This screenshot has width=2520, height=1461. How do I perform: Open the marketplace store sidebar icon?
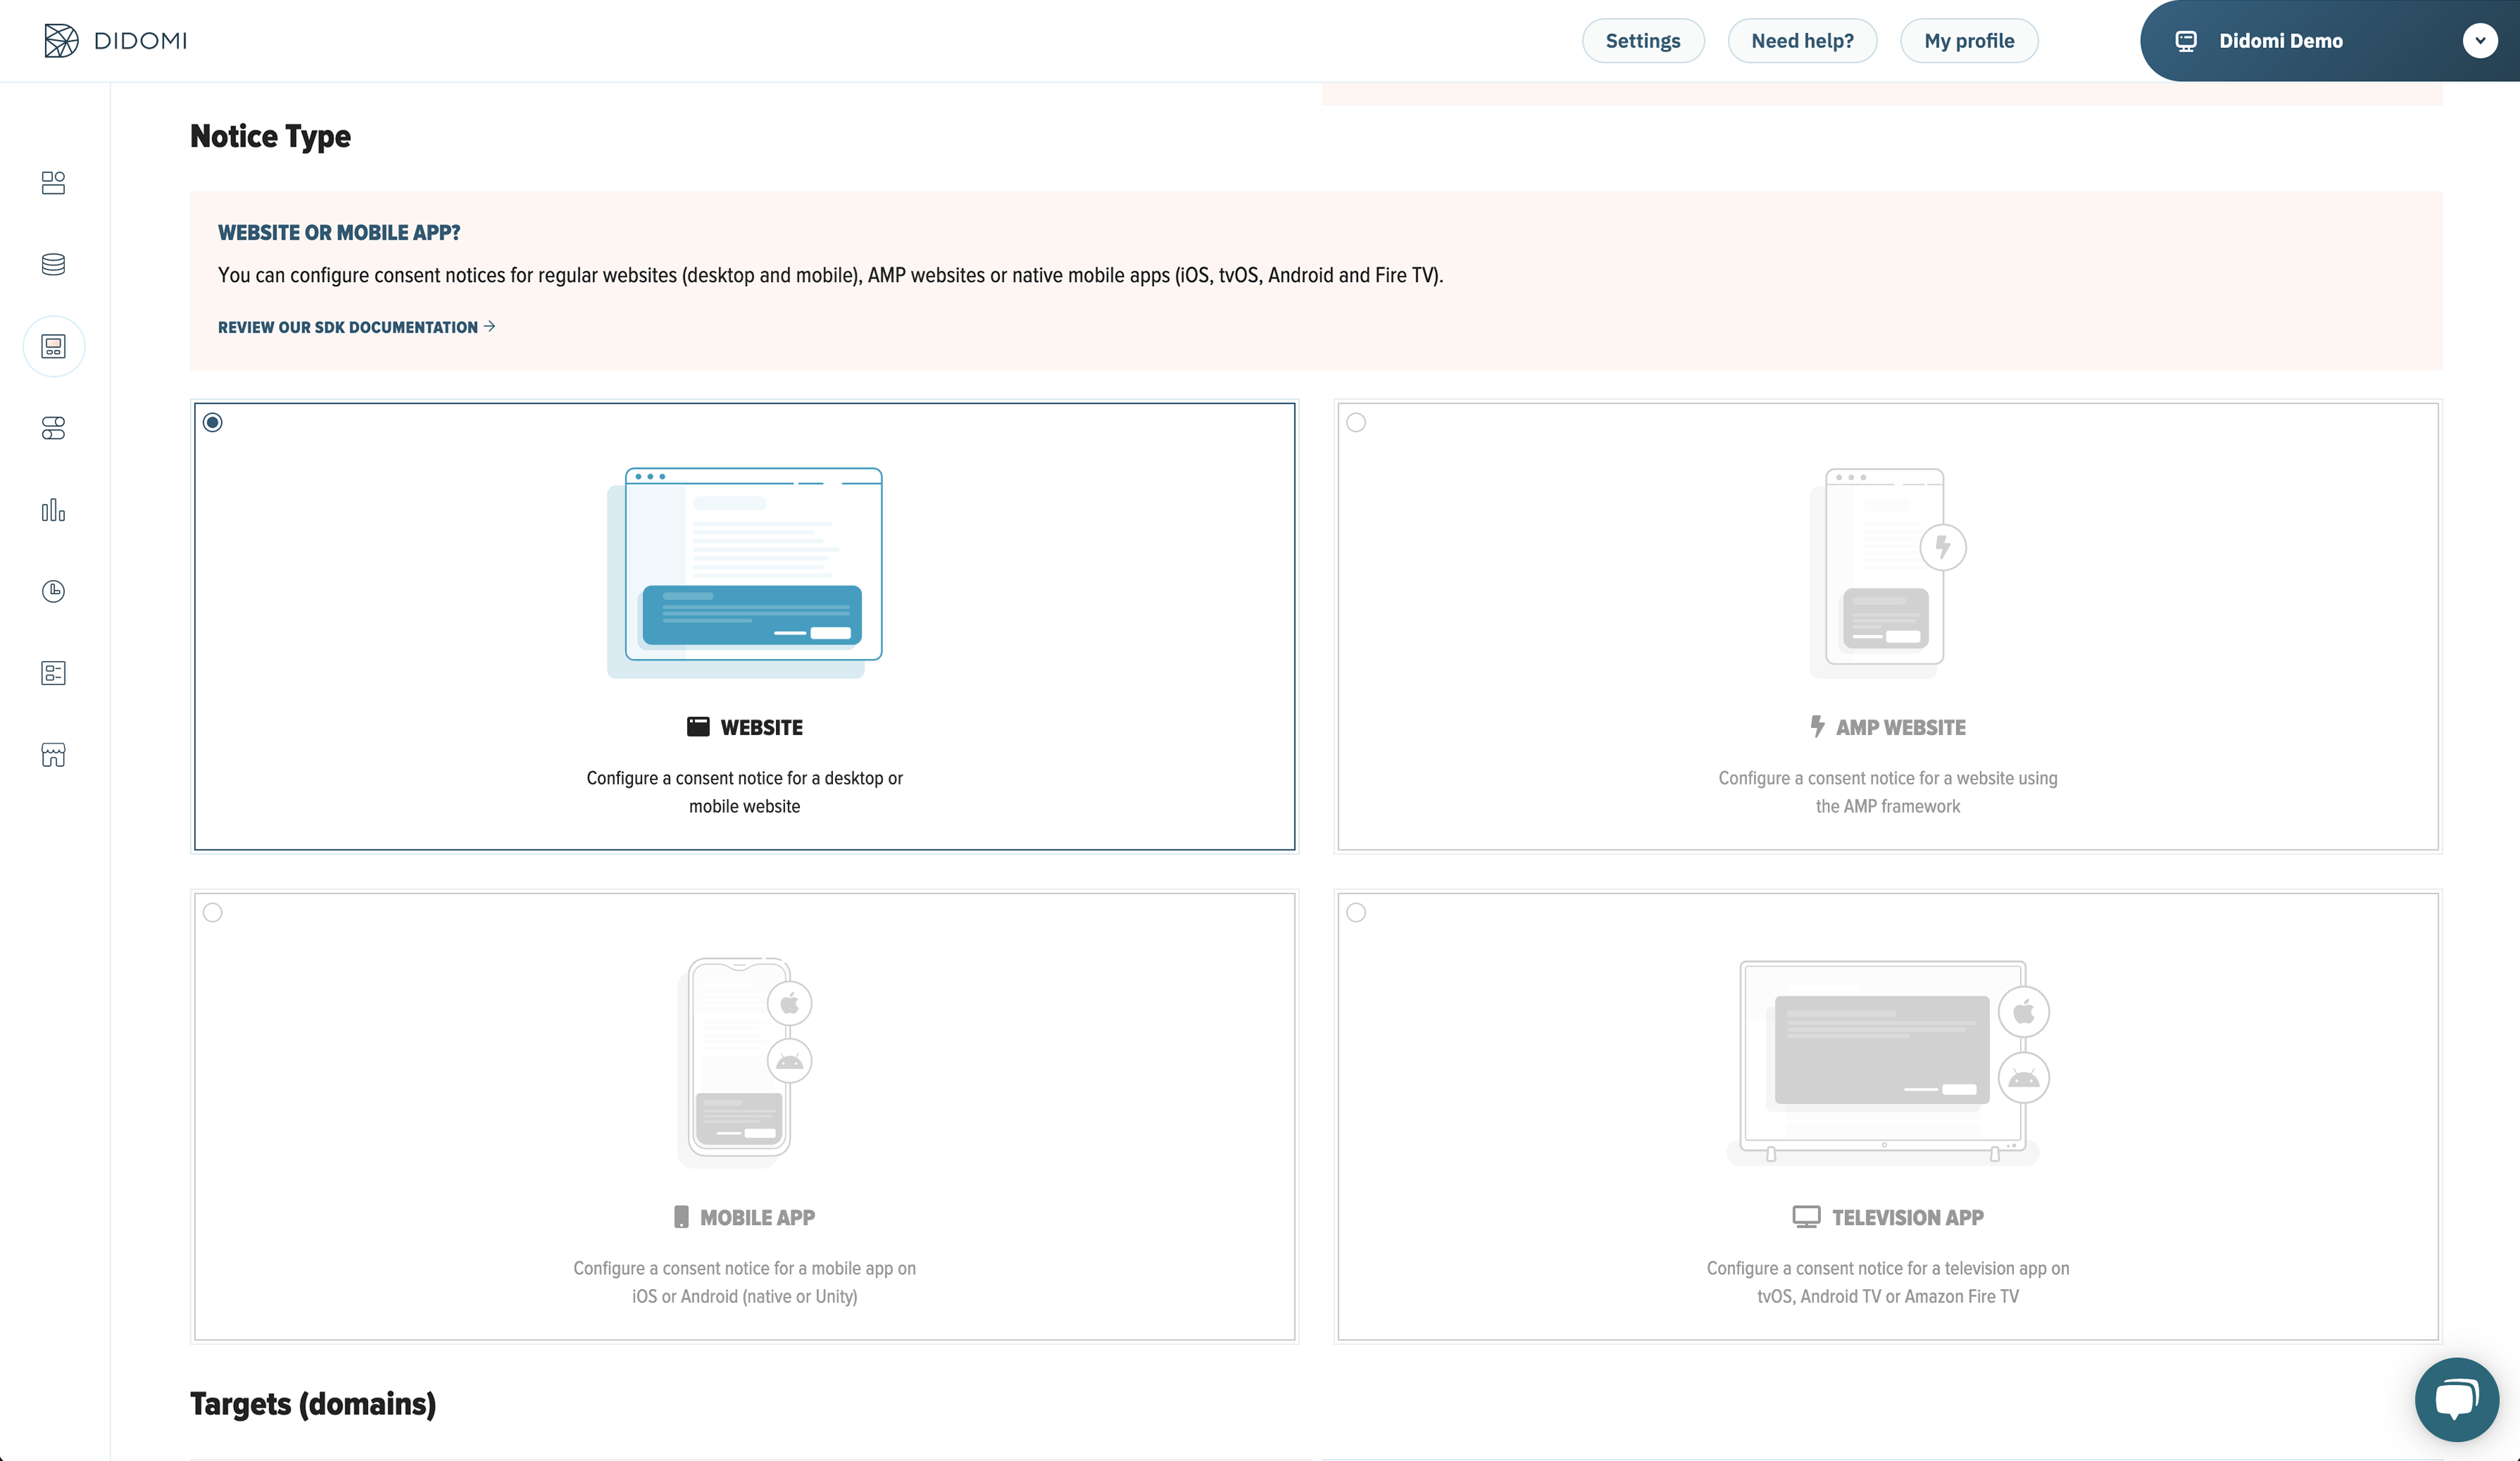pos(53,755)
